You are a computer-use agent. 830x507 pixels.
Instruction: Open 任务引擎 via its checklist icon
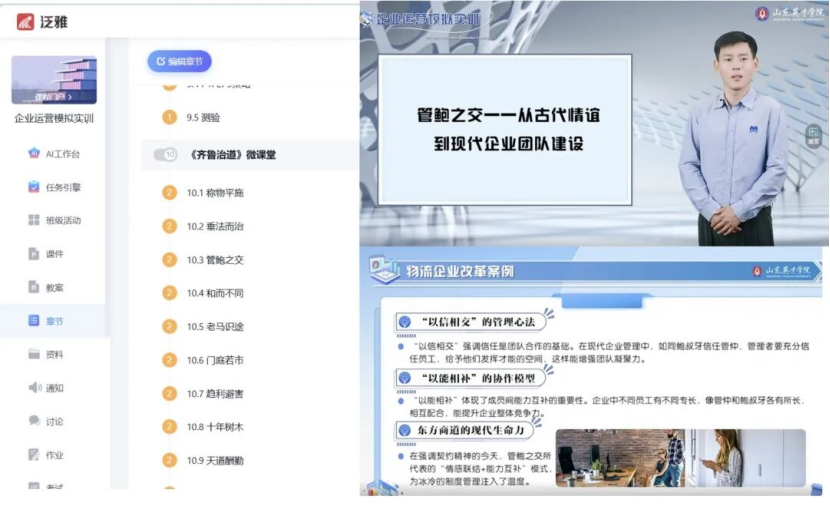coord(34,187)
